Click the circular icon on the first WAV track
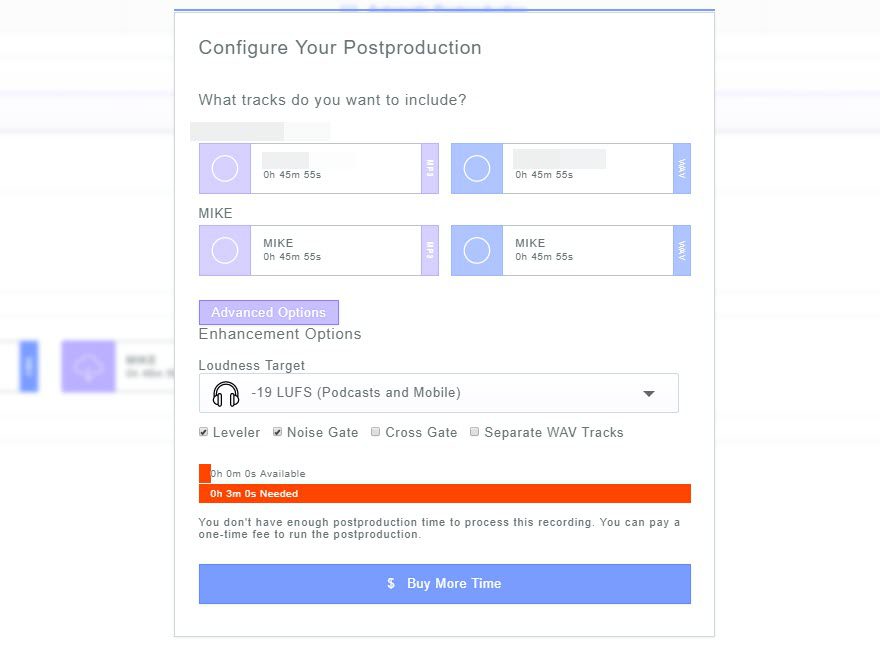880x650 pixels. click(x=477, y=168)
